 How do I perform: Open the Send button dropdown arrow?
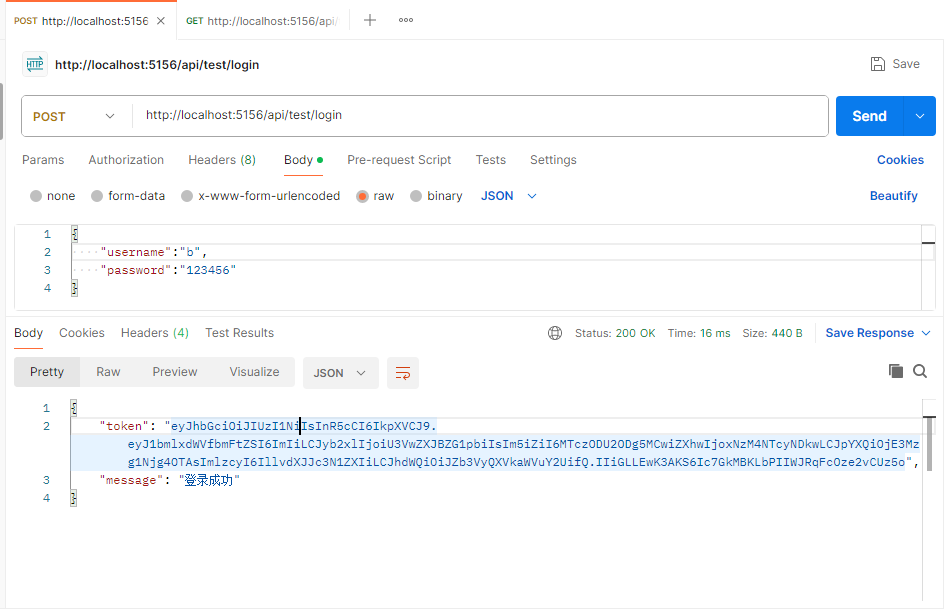coord(920,116)
